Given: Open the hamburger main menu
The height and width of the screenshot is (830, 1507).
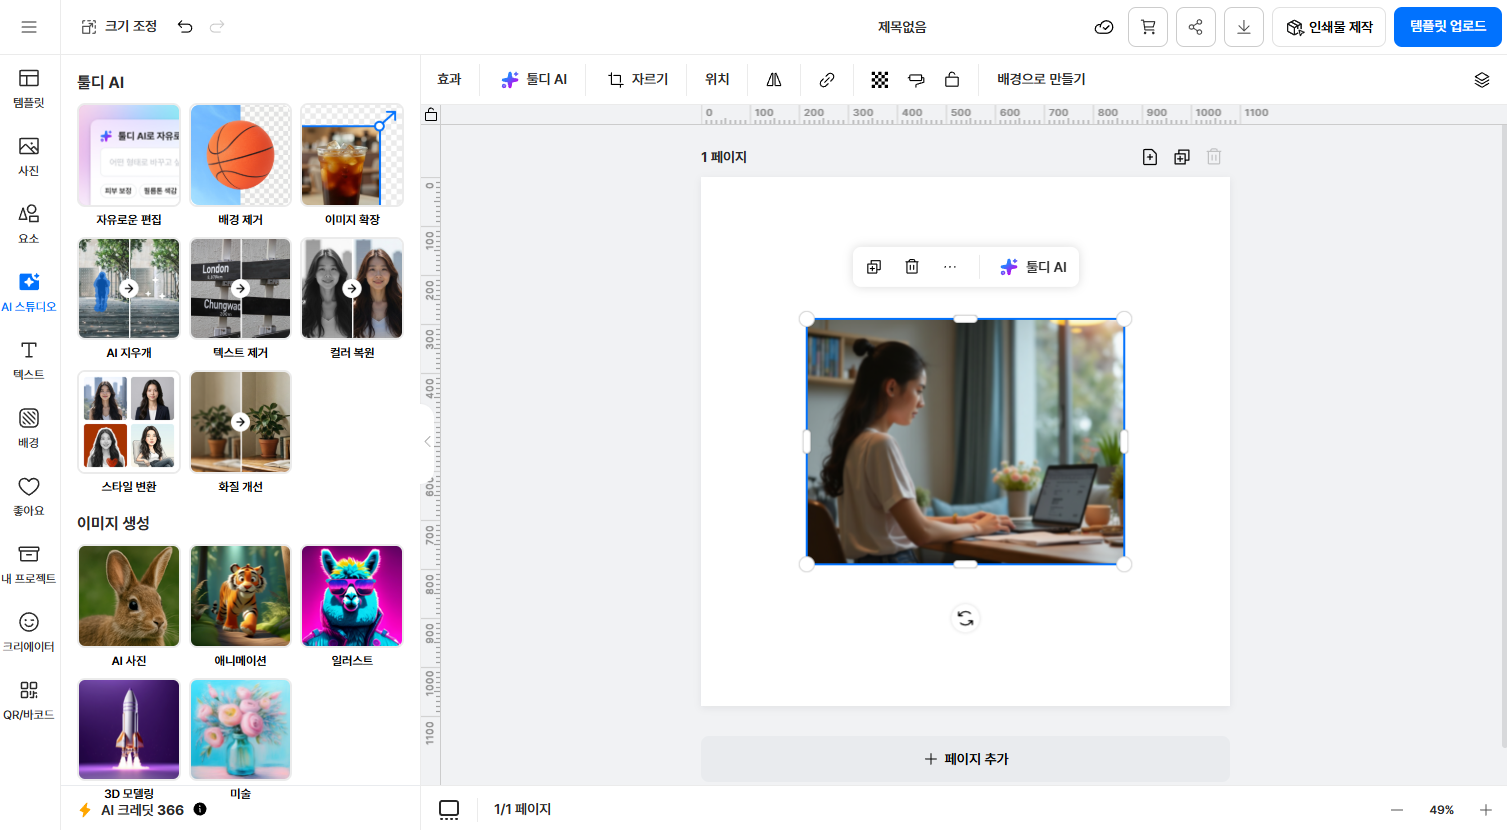Looking at the screenshot, I should click(x=29, y=27).
